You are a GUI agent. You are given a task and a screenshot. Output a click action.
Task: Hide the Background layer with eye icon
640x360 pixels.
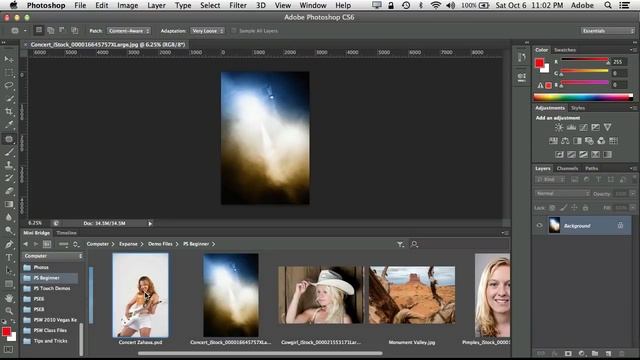[x=539, y=225]
